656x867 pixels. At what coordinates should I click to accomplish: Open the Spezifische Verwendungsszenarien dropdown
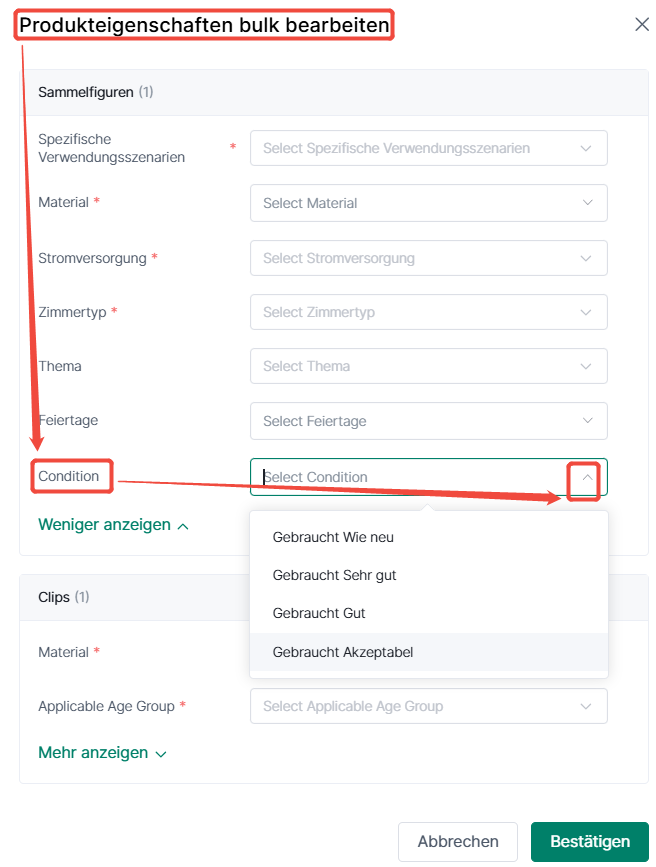(429, 148)
